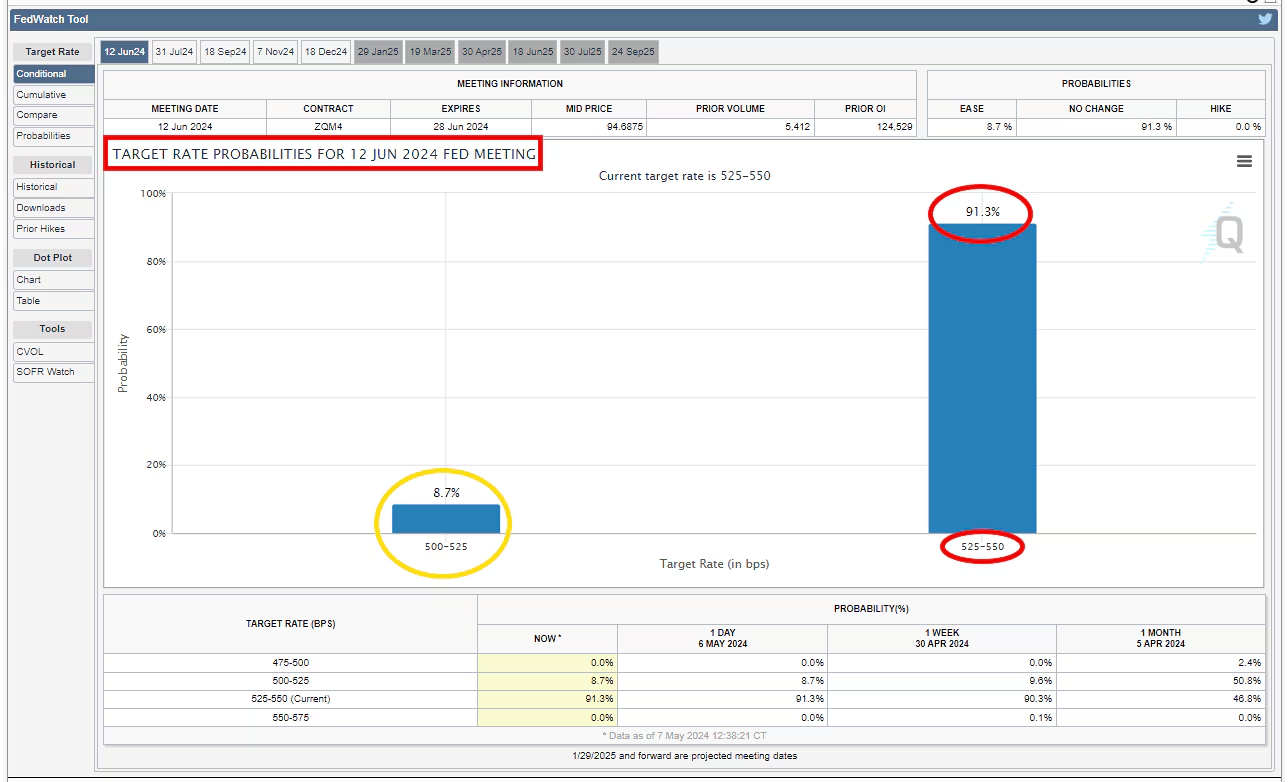The image size is (1288, 782).
Task: Select the 19 Mar25 meeting tab
Action: tap(430, 52)
